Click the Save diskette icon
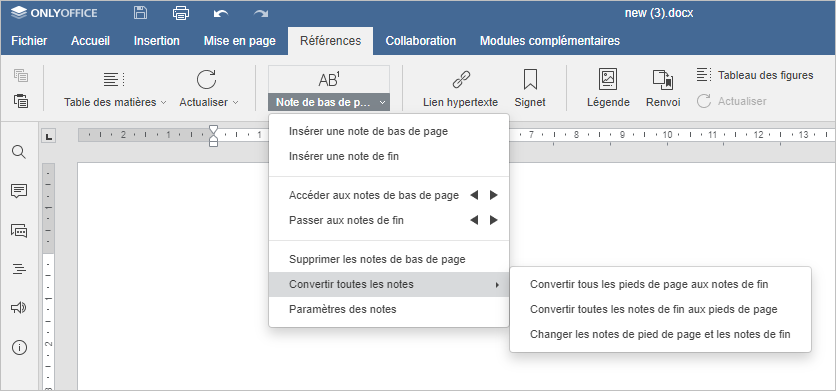This screenshot has width=836, height=391. [x=140, y=13]
